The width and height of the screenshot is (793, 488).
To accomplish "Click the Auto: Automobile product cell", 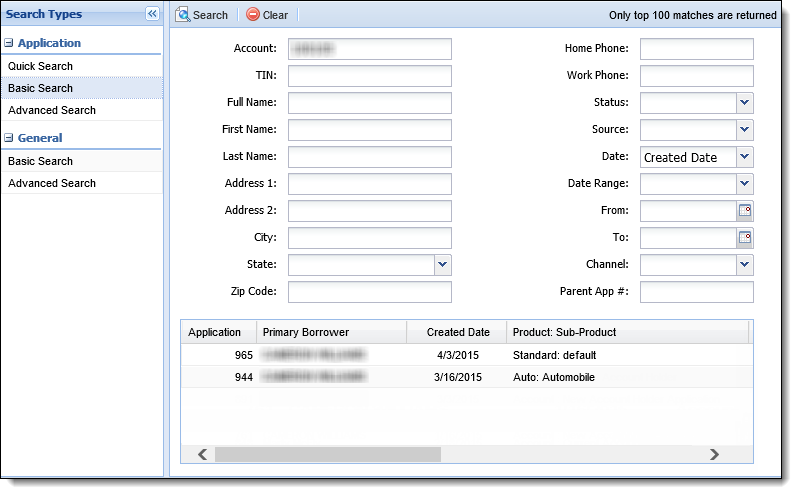I will tap(554, 377).
